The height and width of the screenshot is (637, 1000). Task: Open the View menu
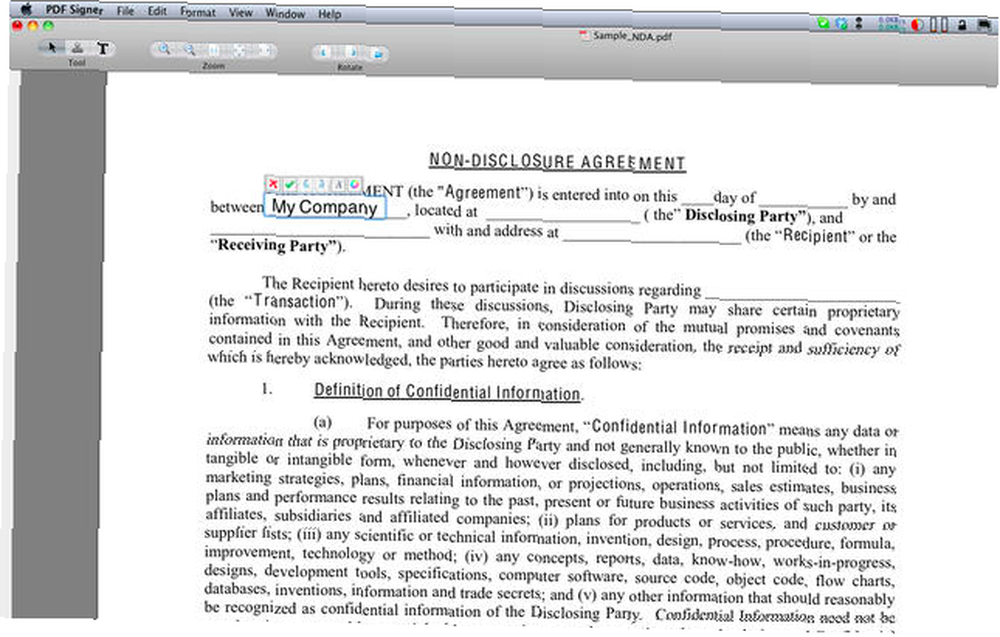click(x=240, y=13)
